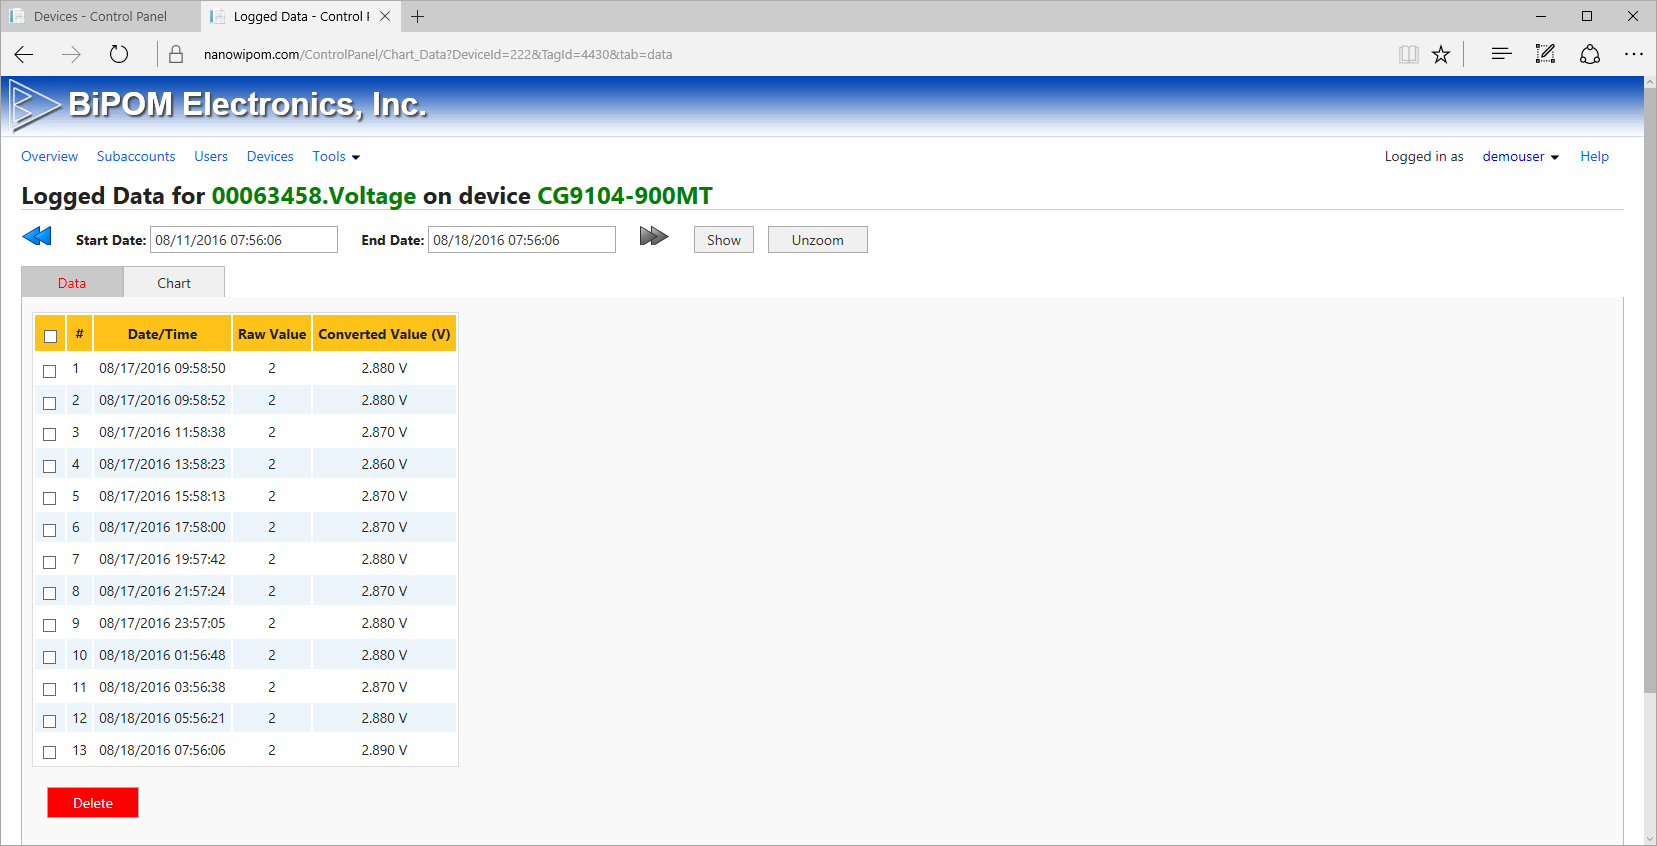Image resolution: width=1657 pixels, height=846 pixels.
Task: Check row 10 checkbox 01:56:48
Action: [50, 657]
